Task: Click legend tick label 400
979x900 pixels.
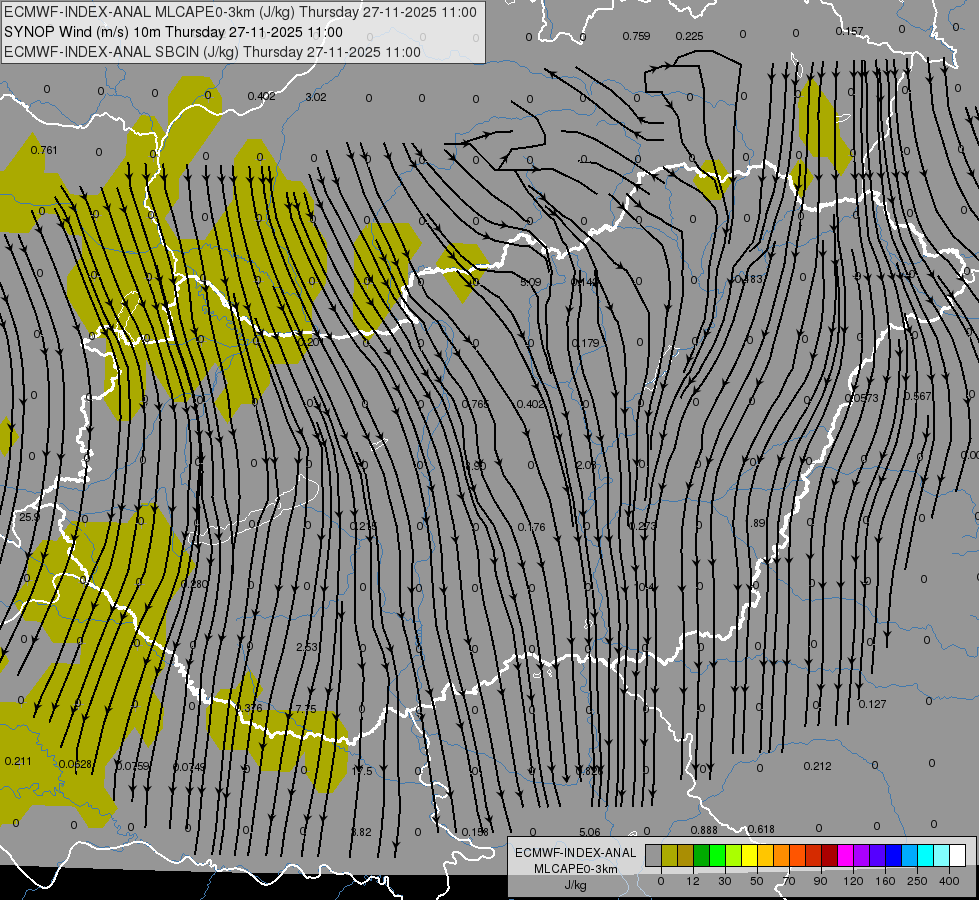Action: click(x=949, y=881)
